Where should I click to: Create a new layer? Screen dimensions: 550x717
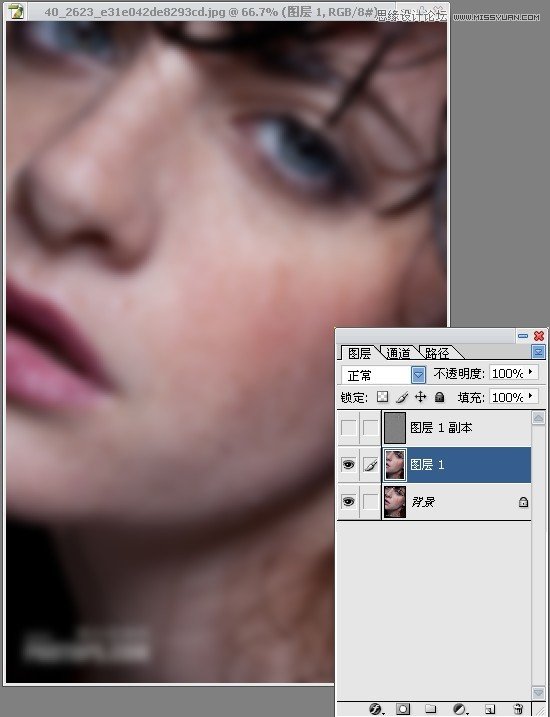[490, 709]
